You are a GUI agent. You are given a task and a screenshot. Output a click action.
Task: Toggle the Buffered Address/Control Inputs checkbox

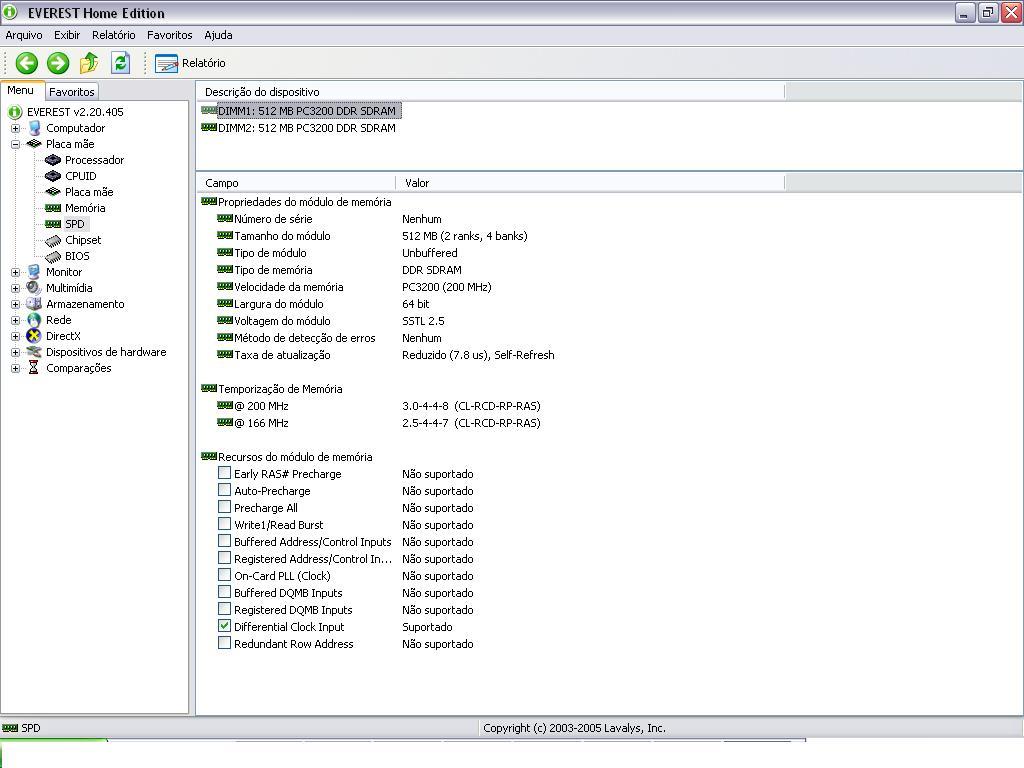(x=224, y=541)
